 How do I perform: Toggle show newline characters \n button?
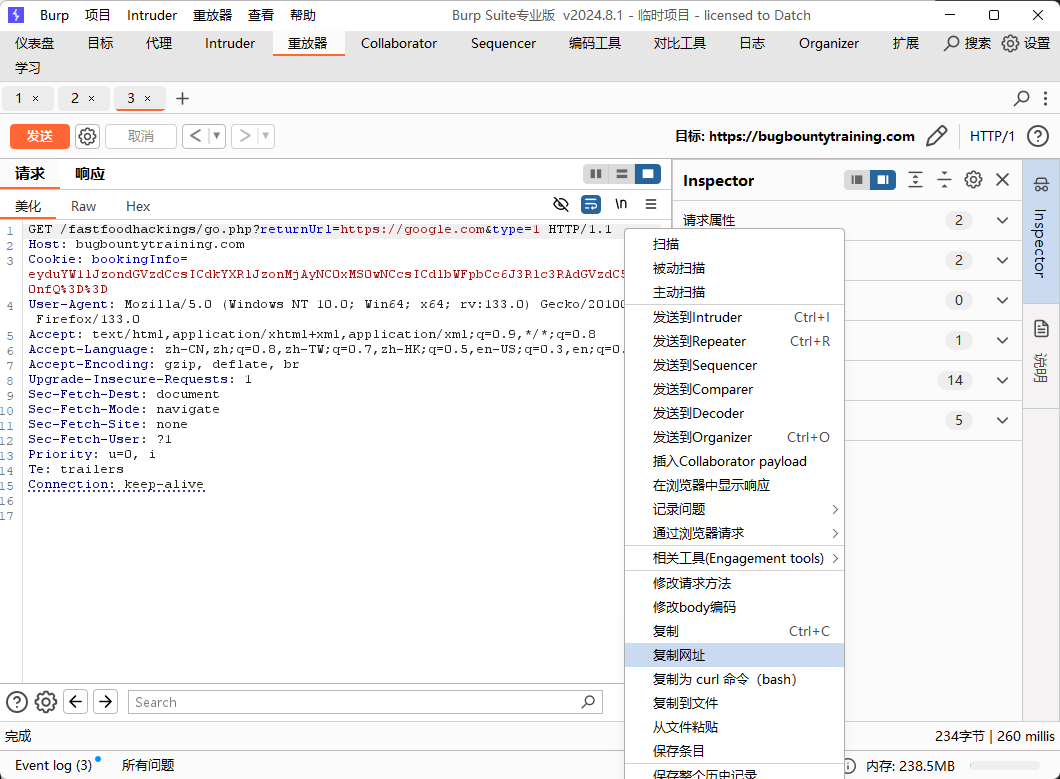[x=621, y=204]
